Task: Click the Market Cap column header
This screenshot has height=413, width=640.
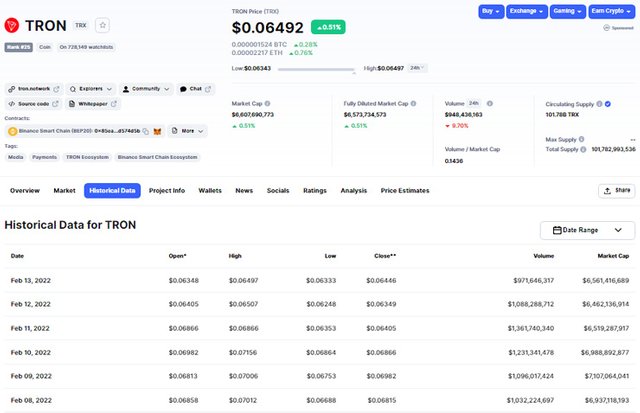Action: [x=613, y=256]
